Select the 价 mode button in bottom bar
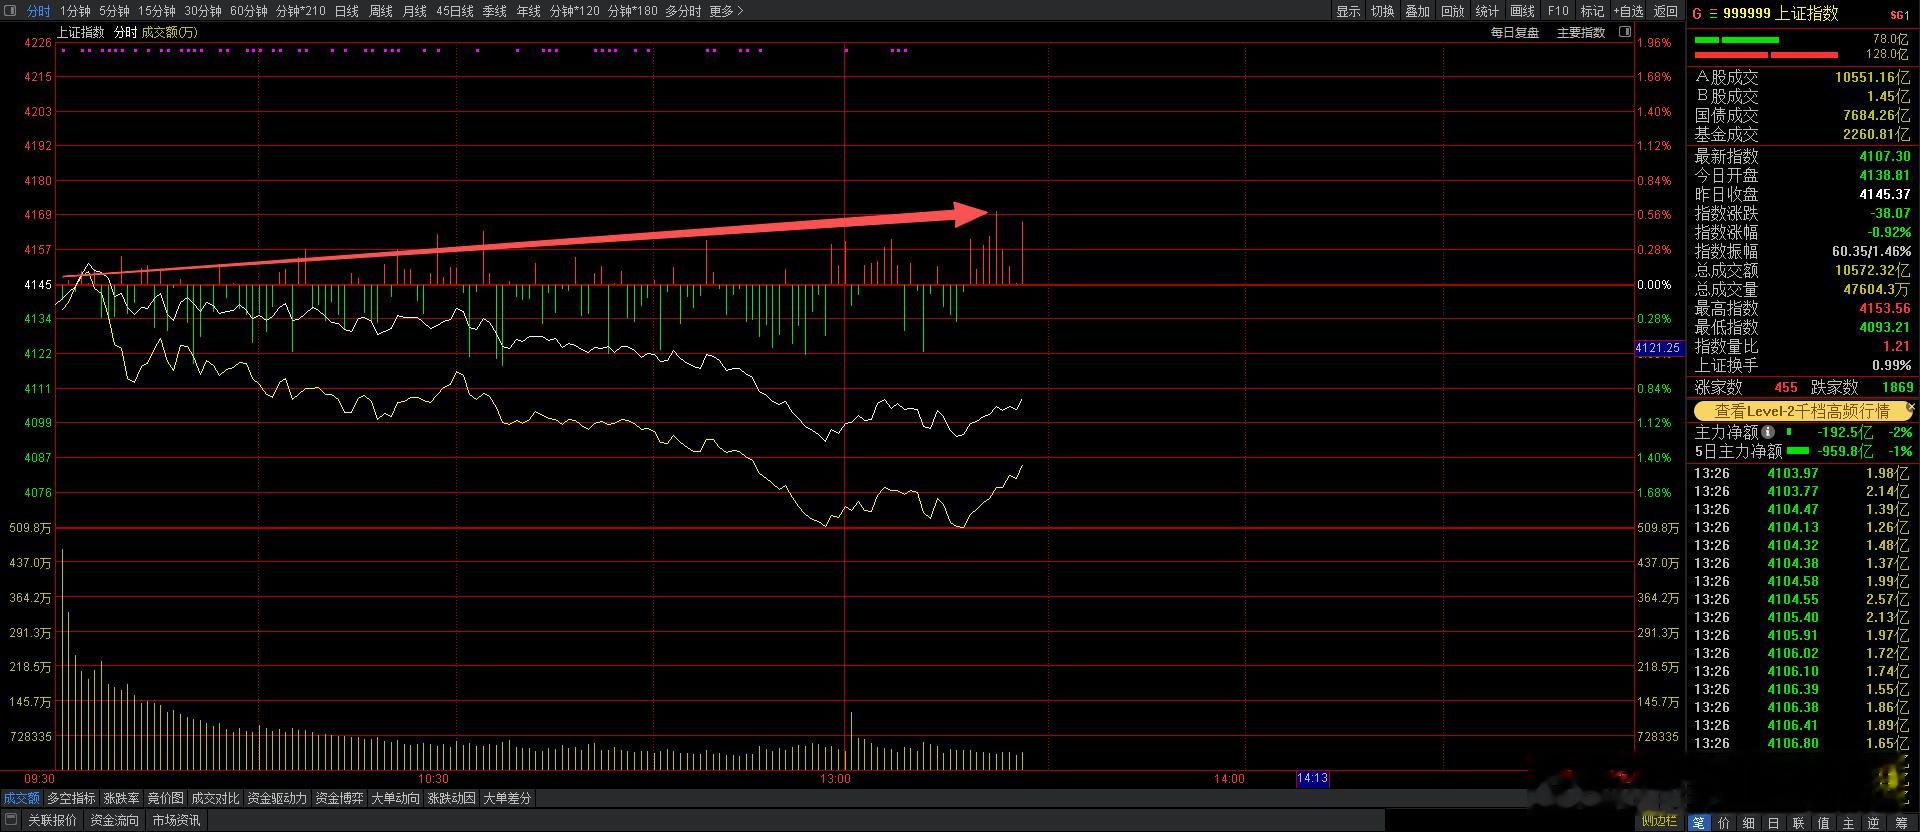 pos(1723,823)
